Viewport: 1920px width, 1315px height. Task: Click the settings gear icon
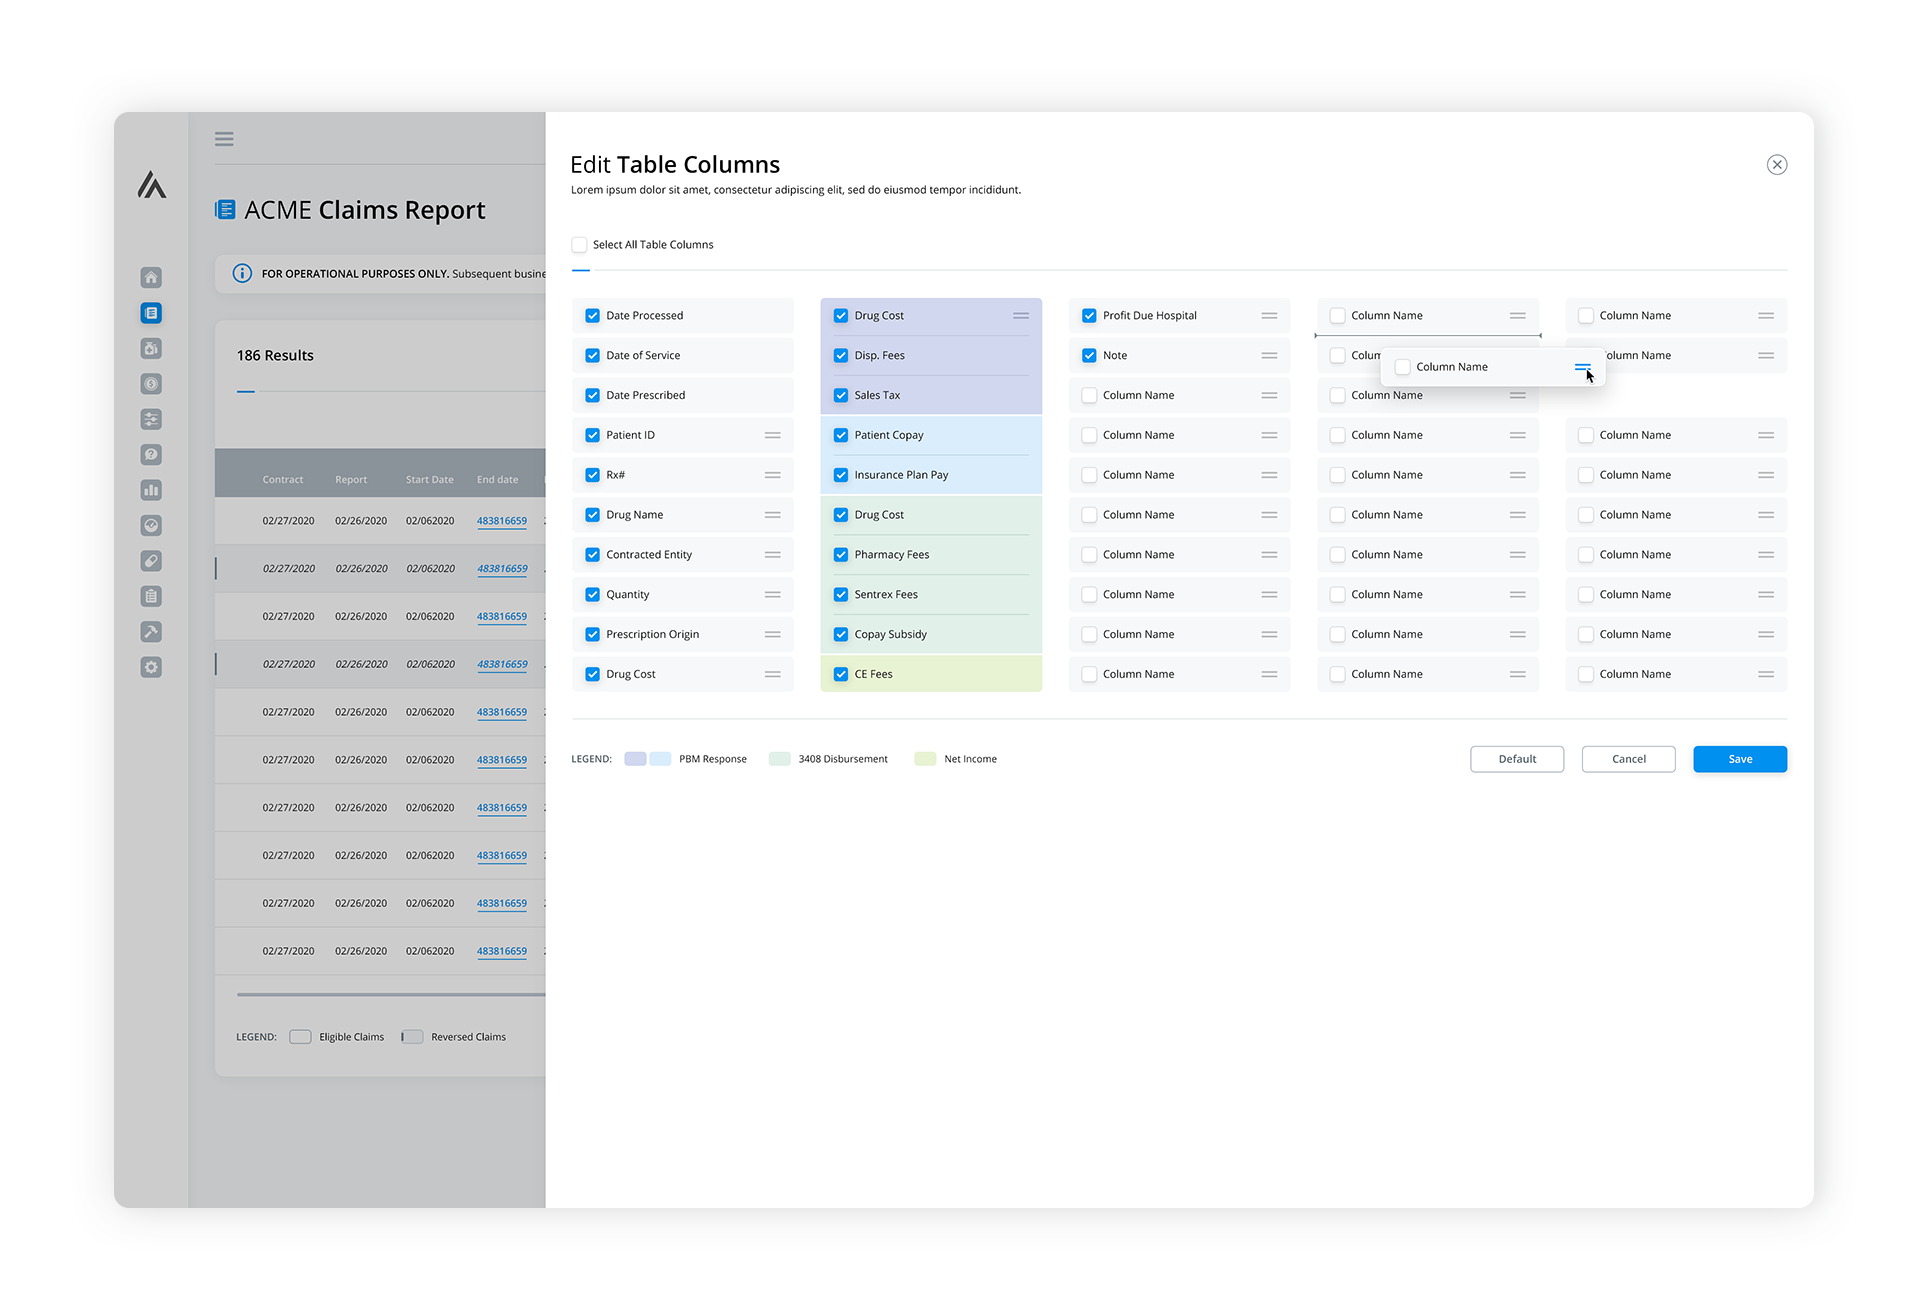coord(151,667)
